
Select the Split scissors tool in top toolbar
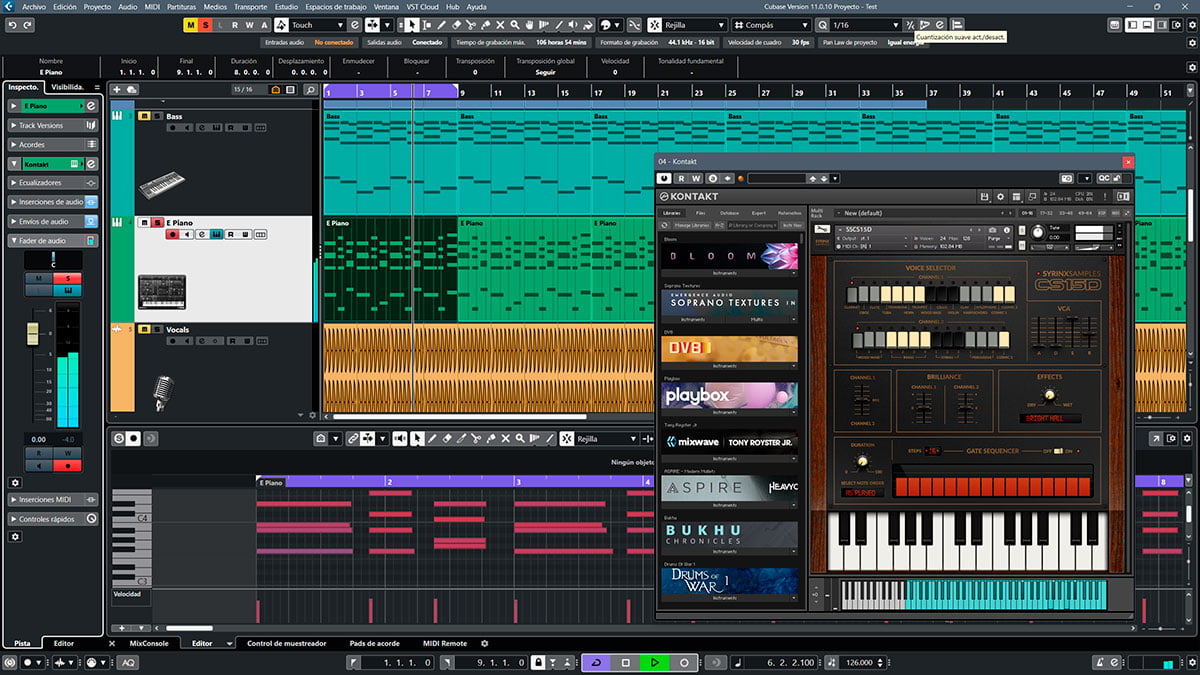(x=471, y=24)
